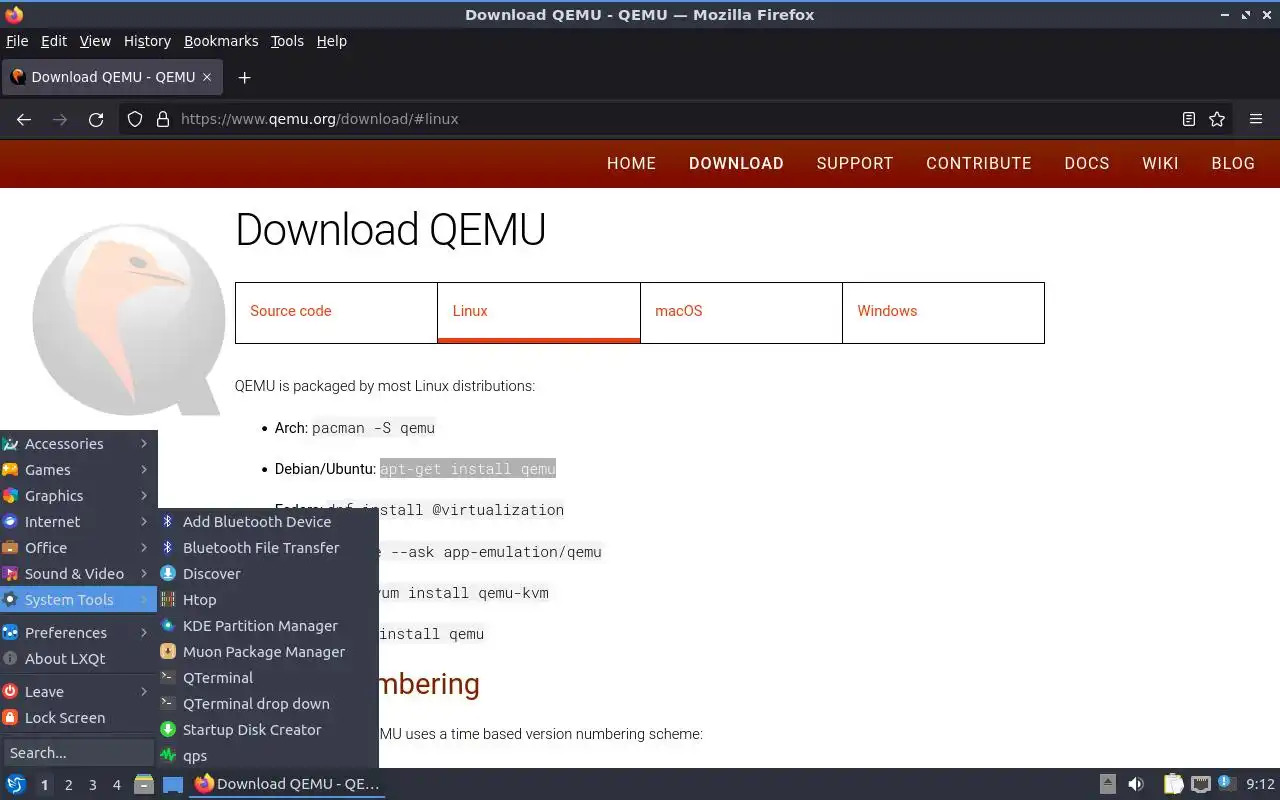
Task: Click the Firefox back arrow
Action: tap(24, 119)
